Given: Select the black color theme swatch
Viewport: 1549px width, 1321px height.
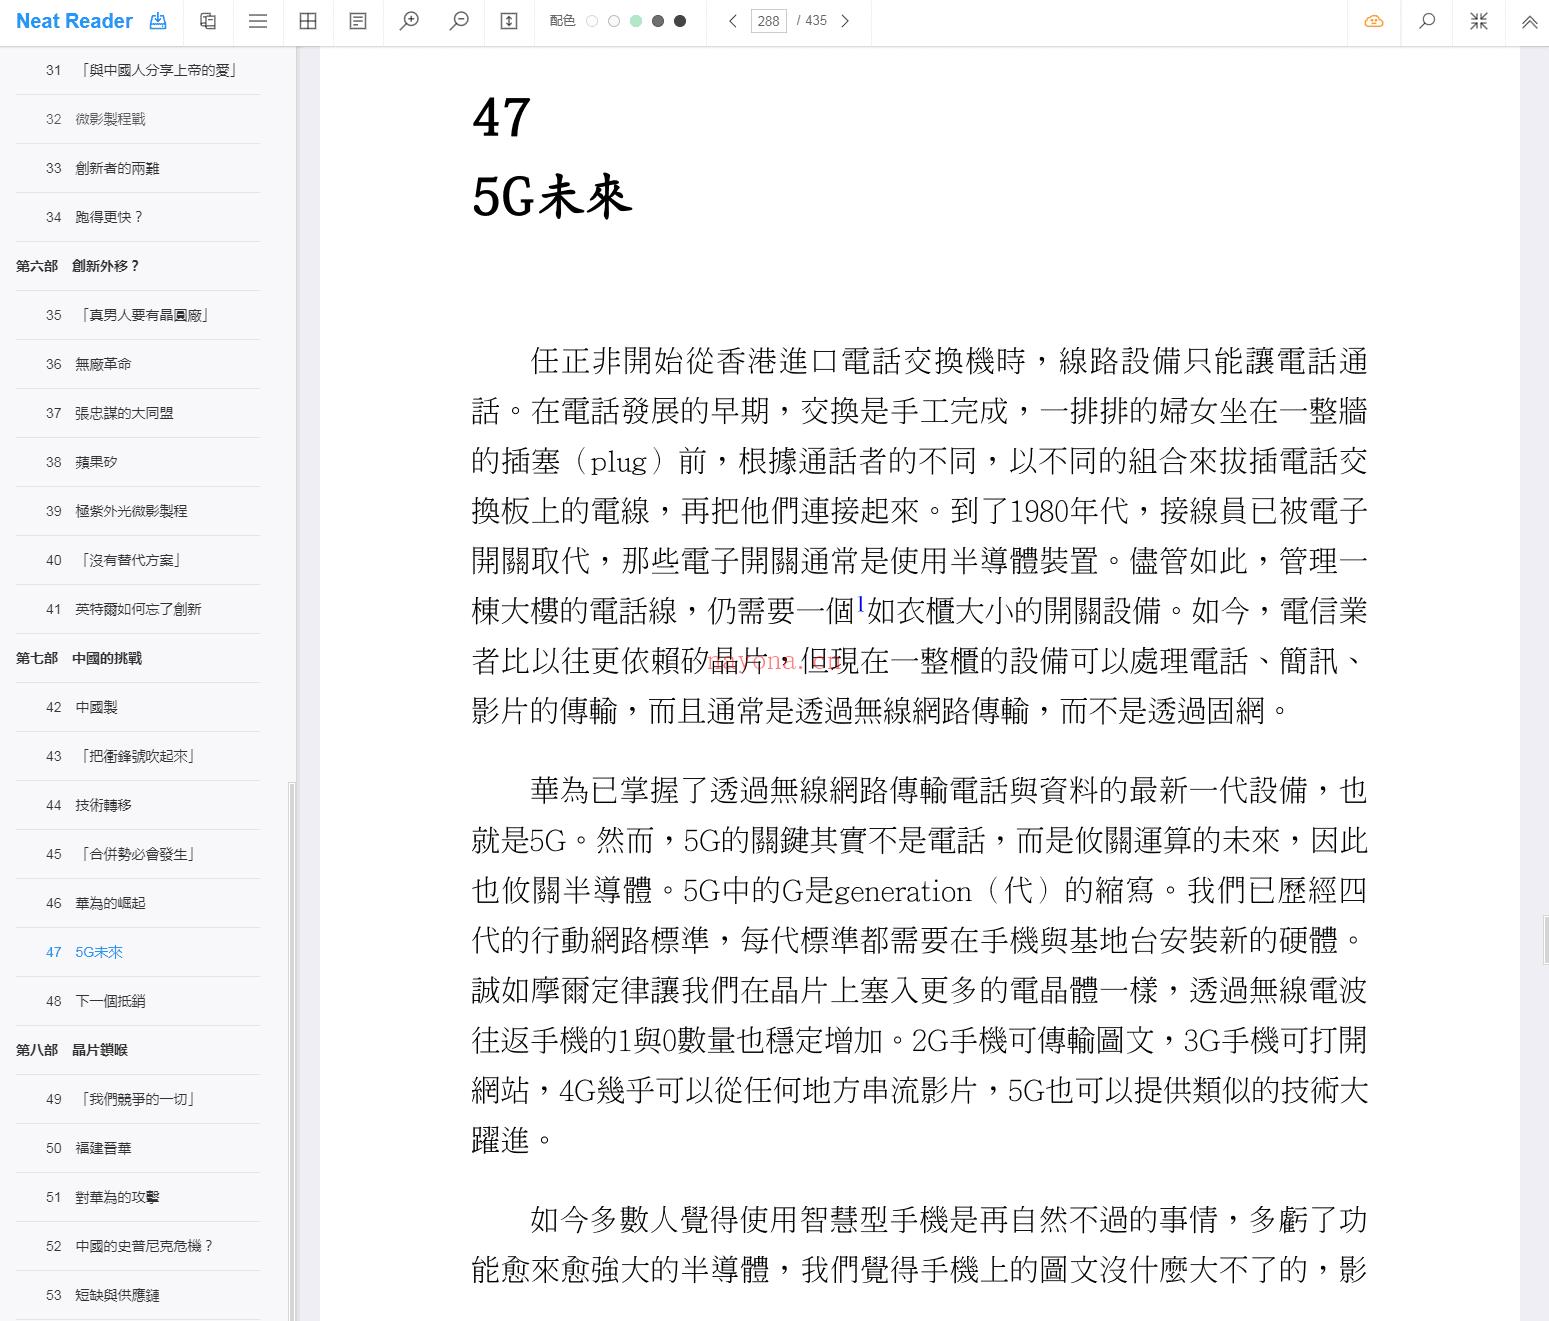Looking at the screenshot, I should click(680, 21).
